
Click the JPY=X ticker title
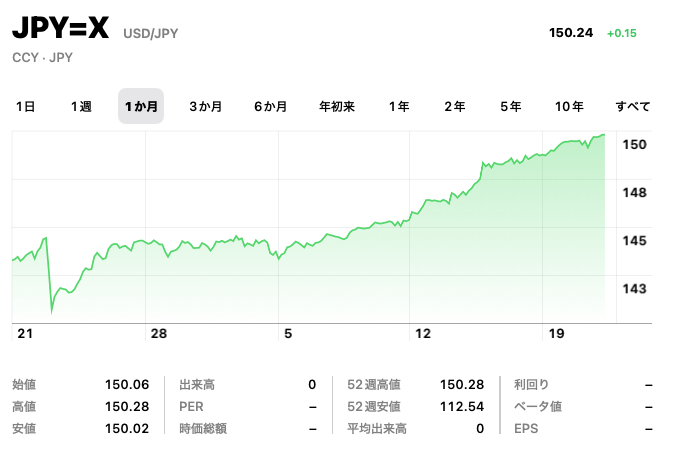[60, 30]
